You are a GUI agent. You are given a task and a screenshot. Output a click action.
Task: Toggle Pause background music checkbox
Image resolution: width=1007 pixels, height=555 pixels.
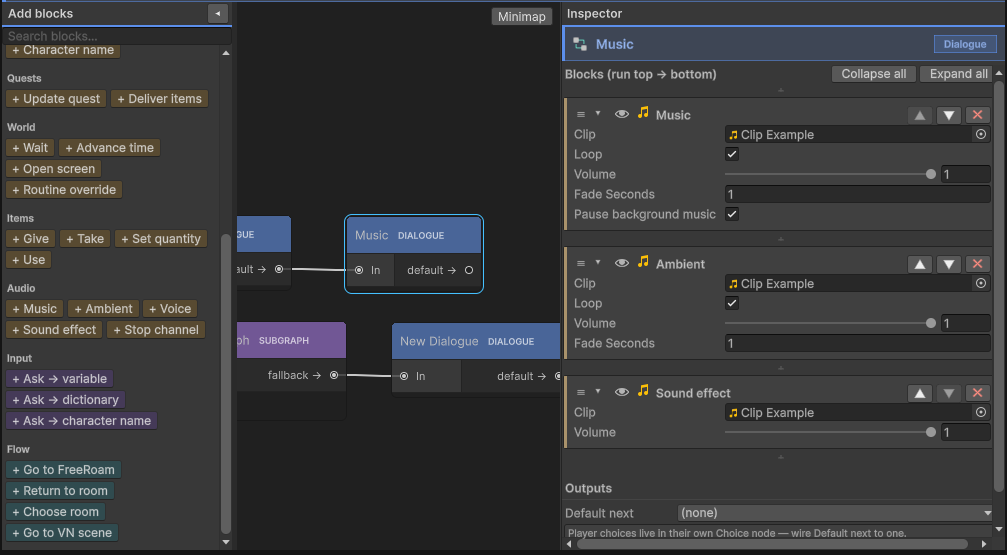coord(731,214)
